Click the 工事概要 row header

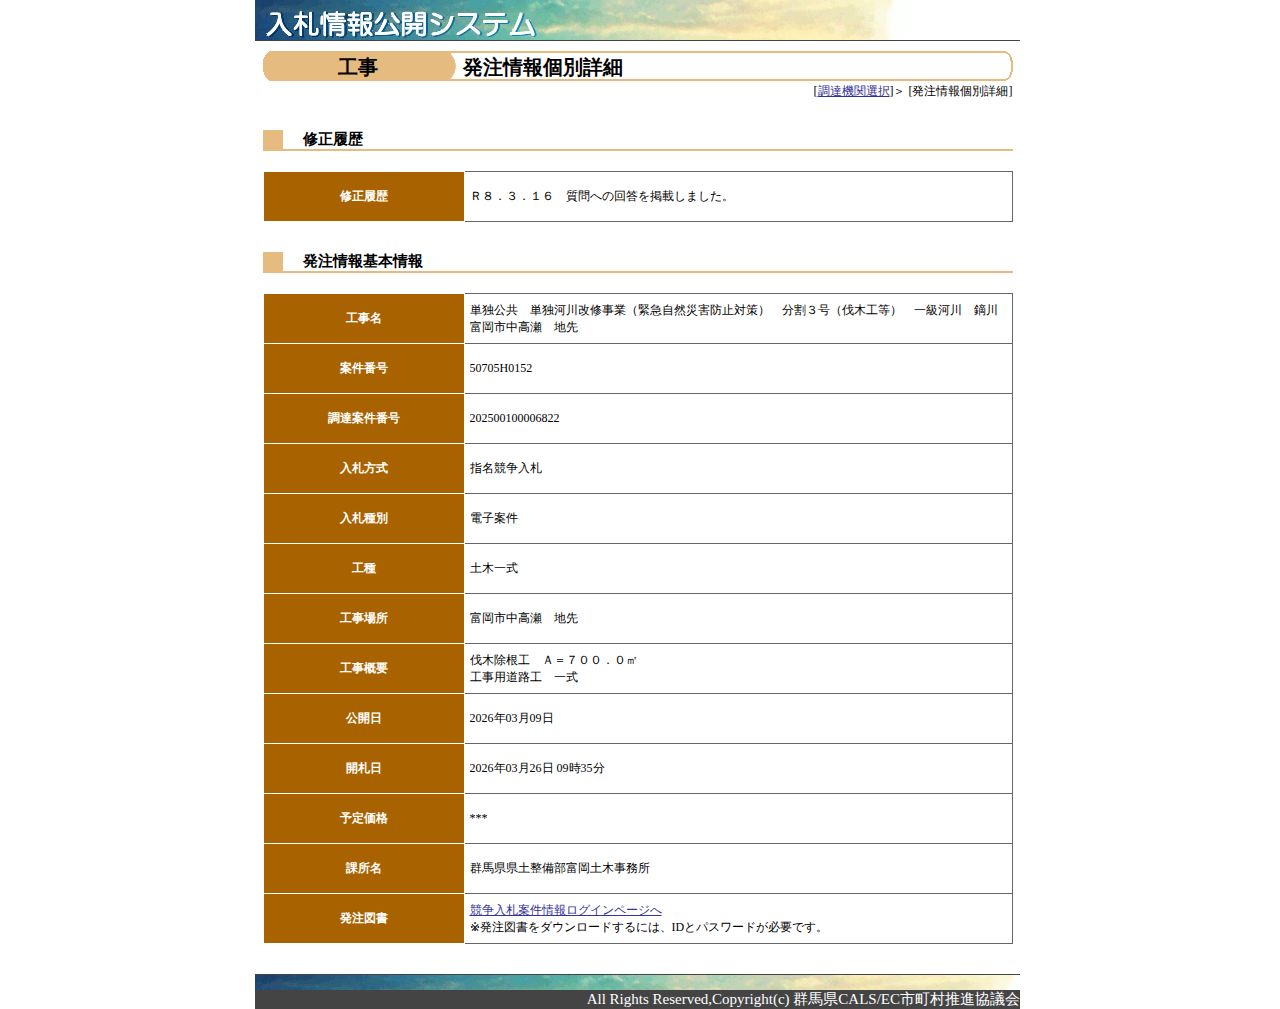(364, 668)
